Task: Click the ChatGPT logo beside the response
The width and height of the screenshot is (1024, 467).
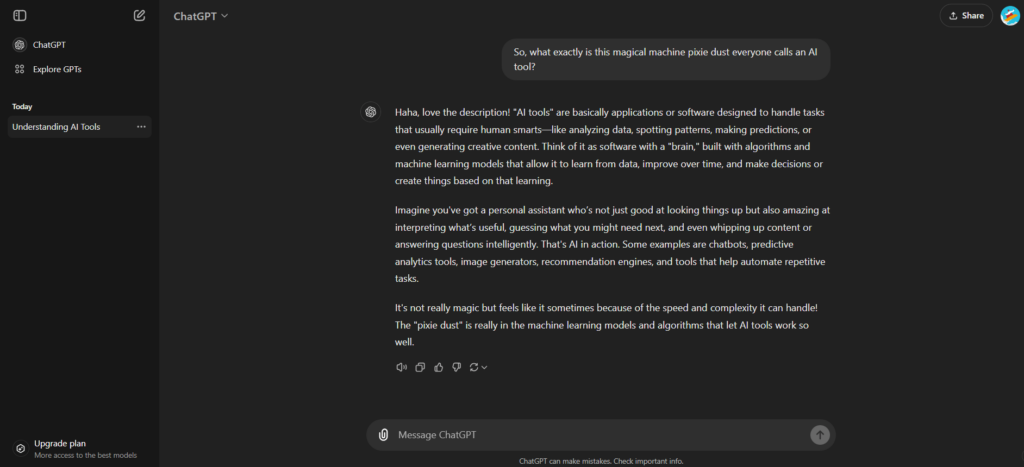Action: click(370, 112)
